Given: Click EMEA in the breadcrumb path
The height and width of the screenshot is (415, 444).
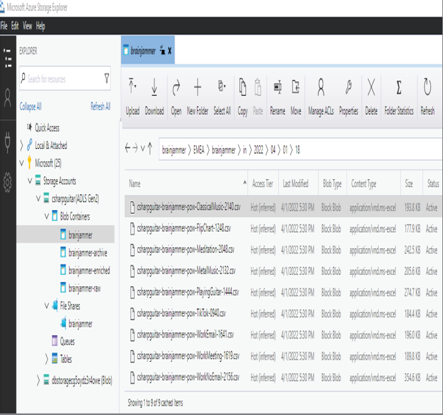Looking at the screenshot, I should tap(199, 150).
